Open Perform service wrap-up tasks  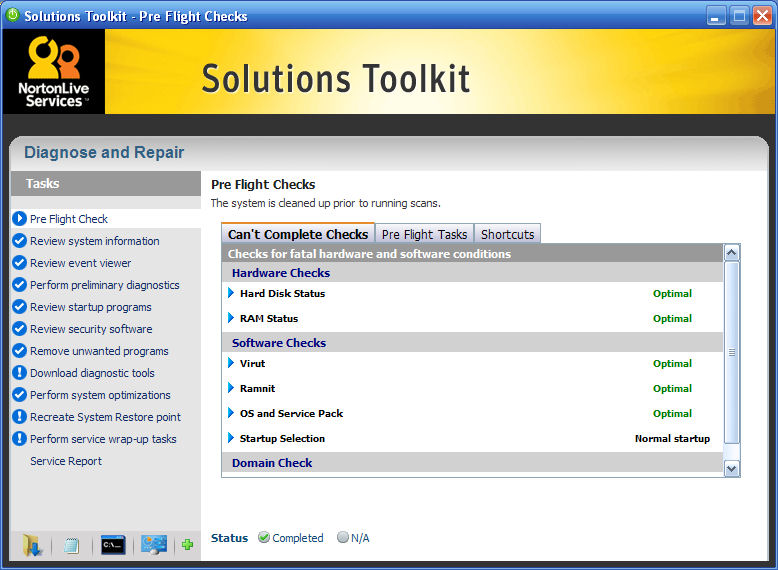point(103,439)
